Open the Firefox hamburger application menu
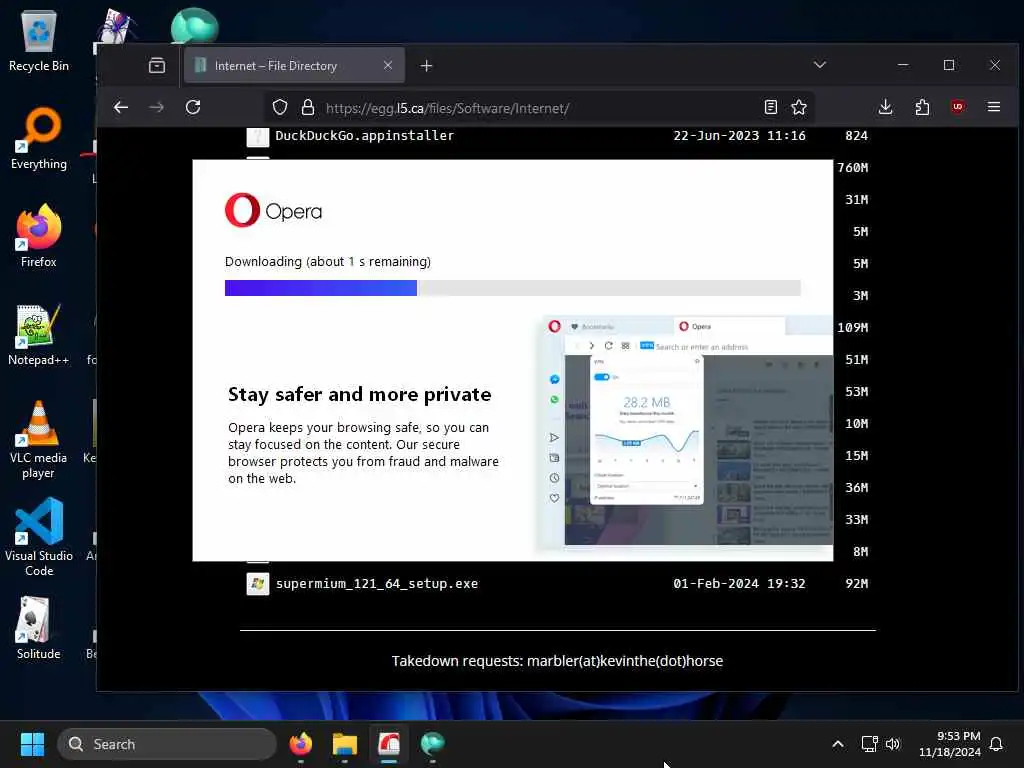 coord(994,106)
